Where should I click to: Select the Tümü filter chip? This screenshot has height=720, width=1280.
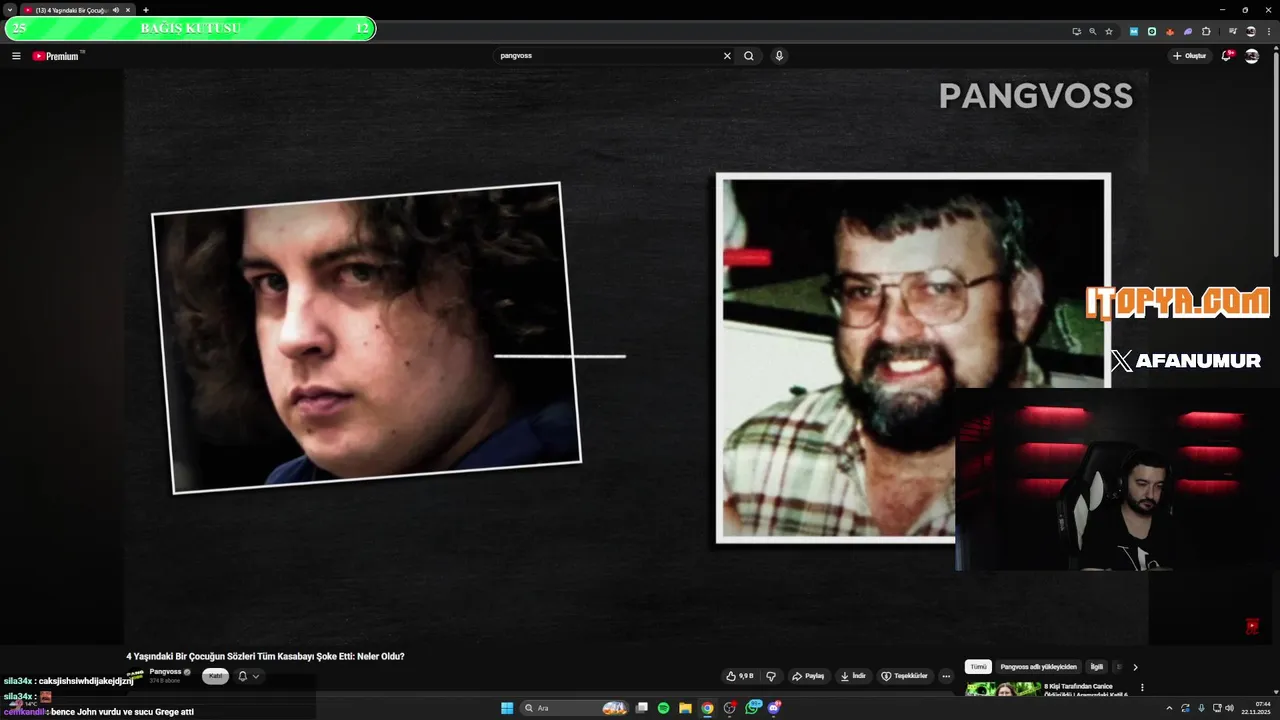click(x=978, y=667)
